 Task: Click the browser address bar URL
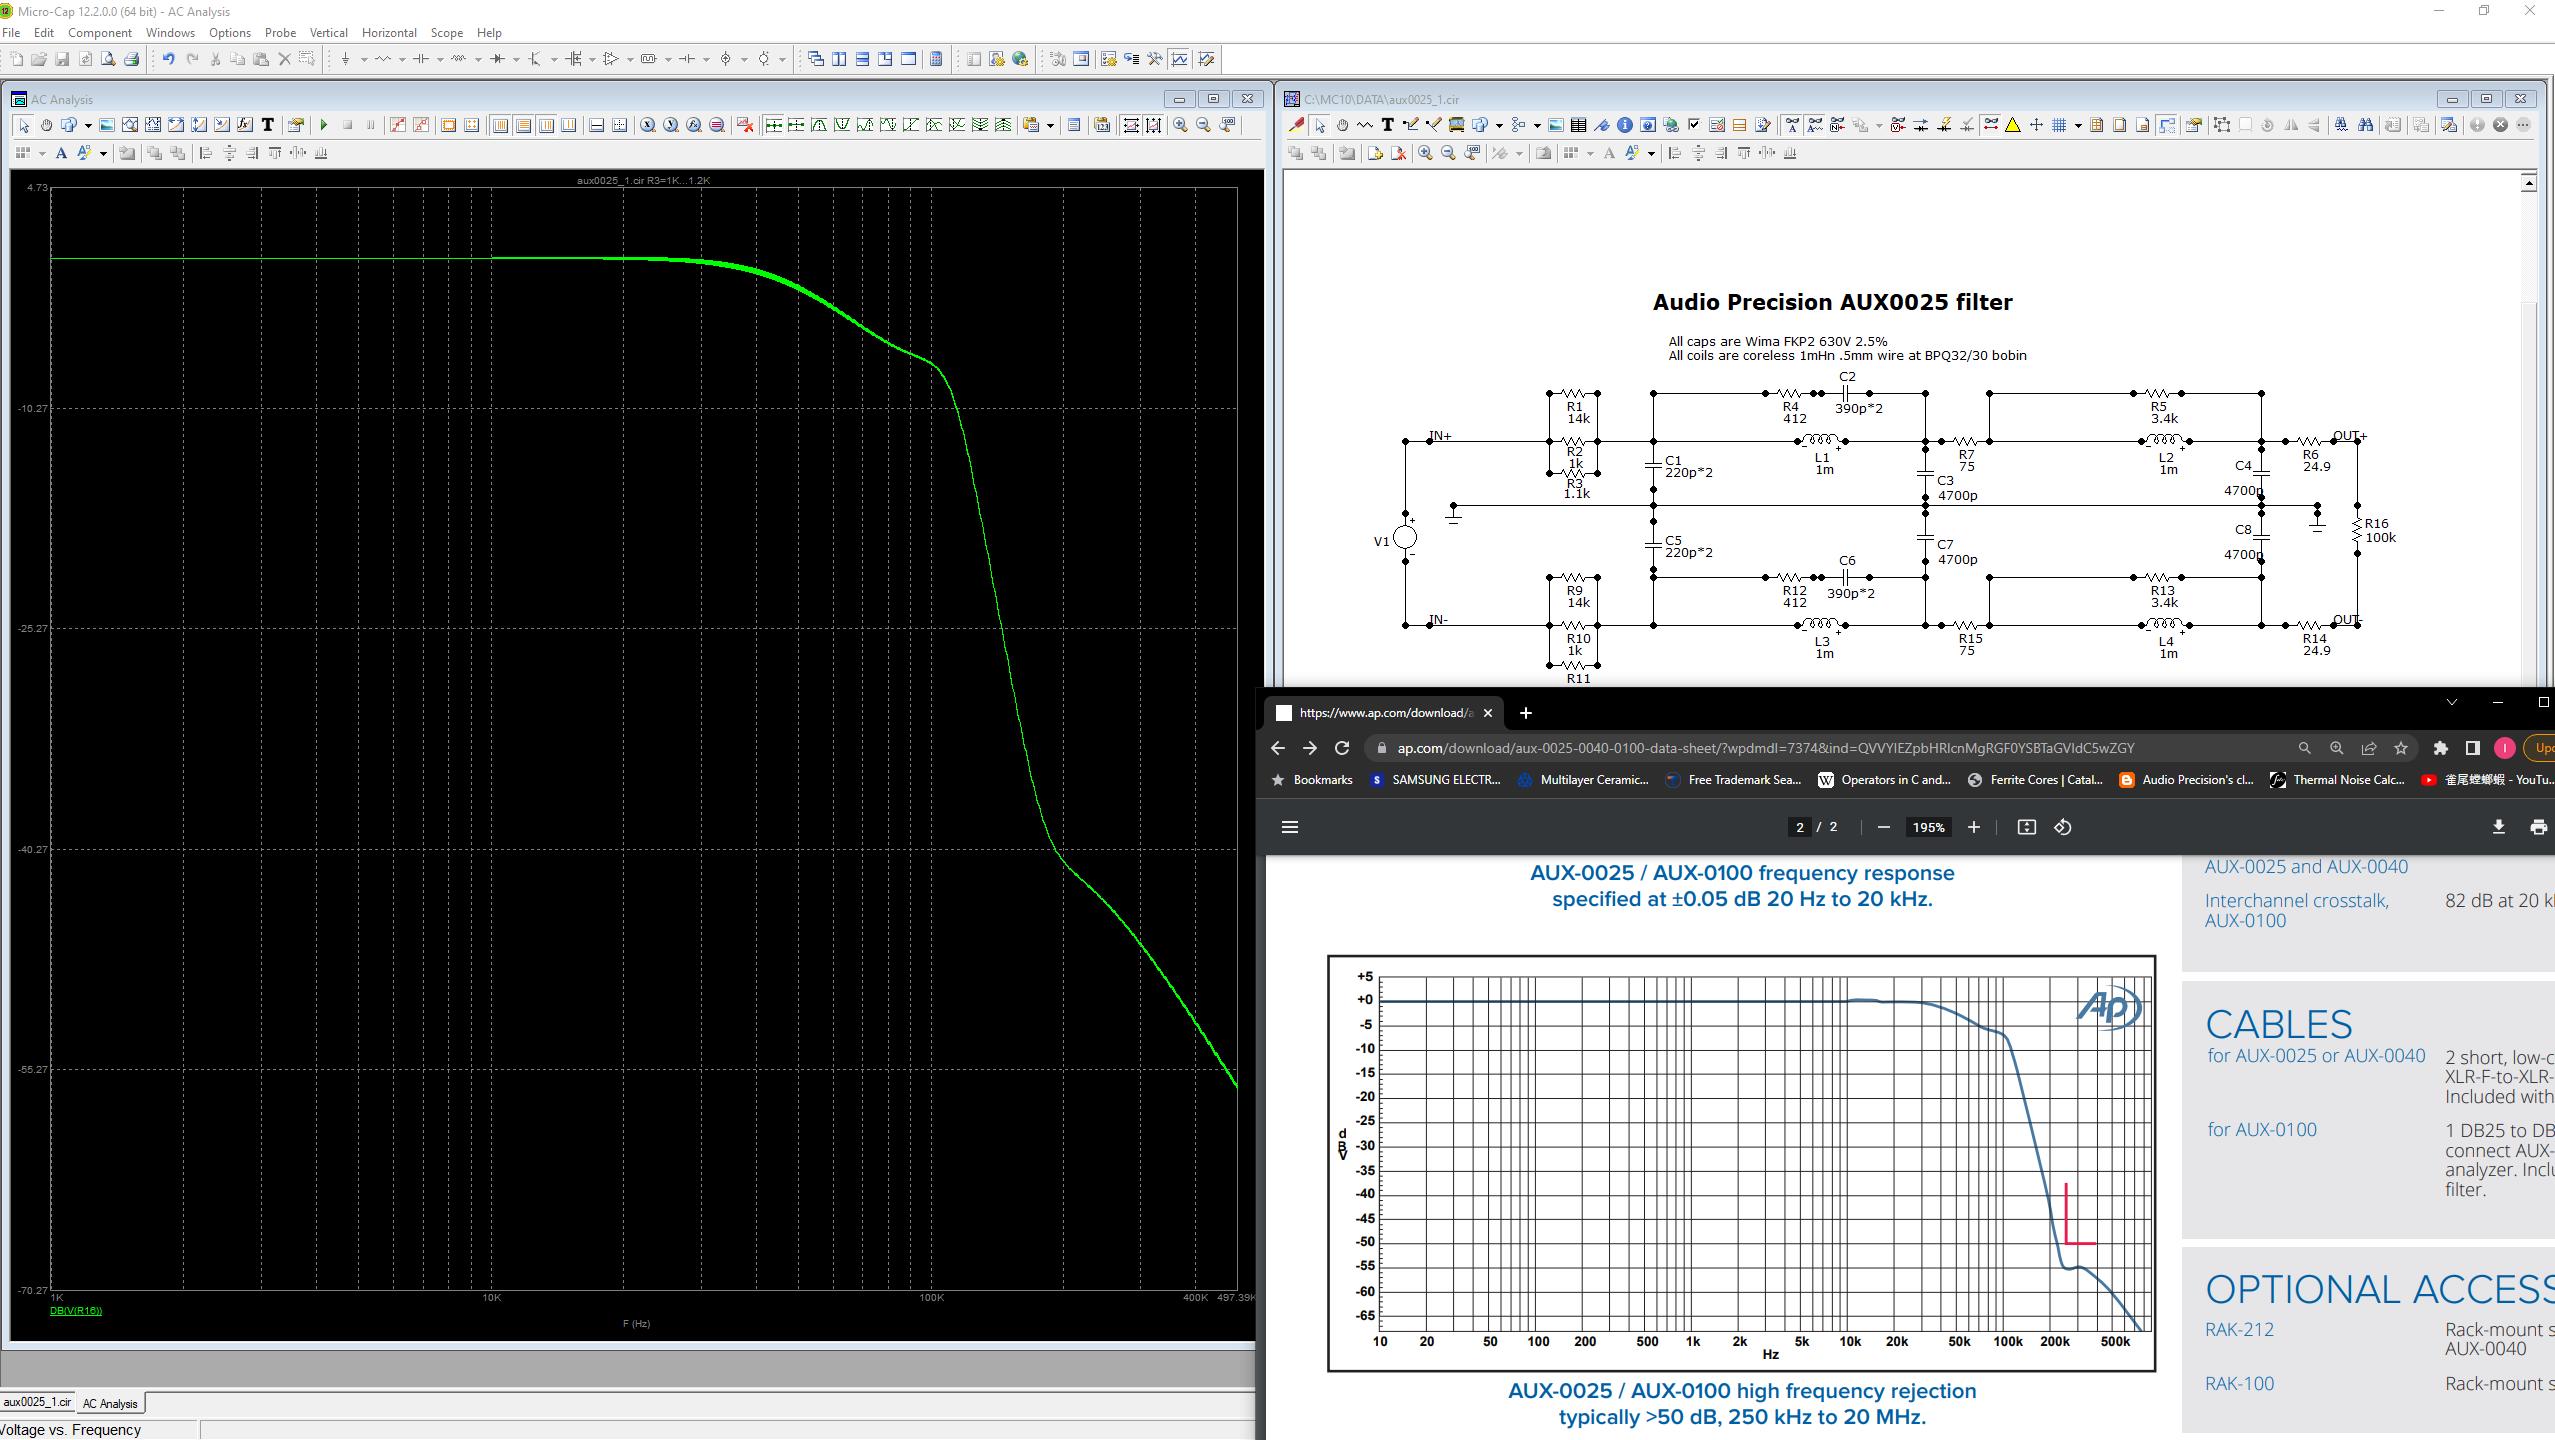1765,748
